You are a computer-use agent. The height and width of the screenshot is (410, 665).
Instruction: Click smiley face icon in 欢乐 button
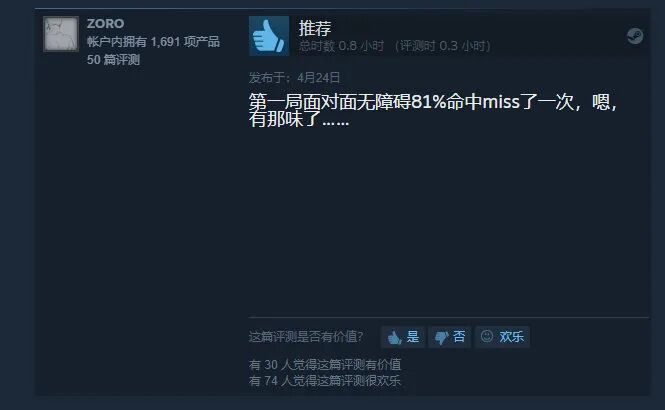click(487, 336)
